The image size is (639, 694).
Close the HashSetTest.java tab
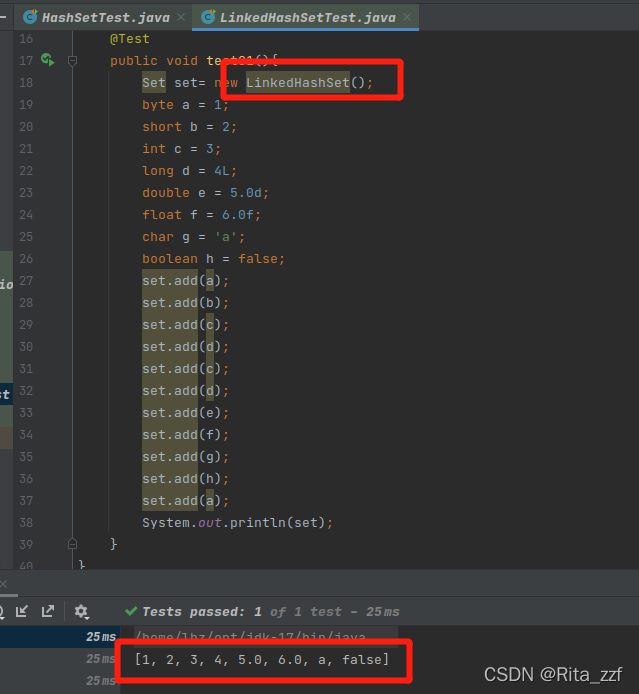pyautogui.click(x=181, y=17)
